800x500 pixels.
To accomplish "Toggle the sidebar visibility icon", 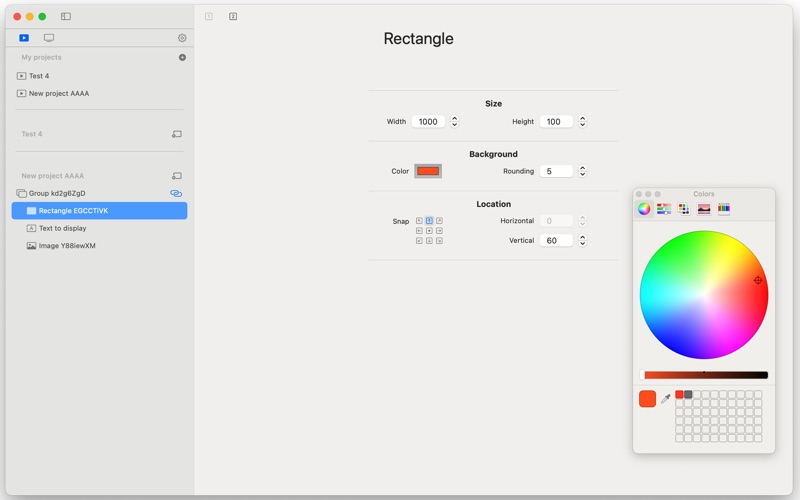I will [x=66, y=16].
